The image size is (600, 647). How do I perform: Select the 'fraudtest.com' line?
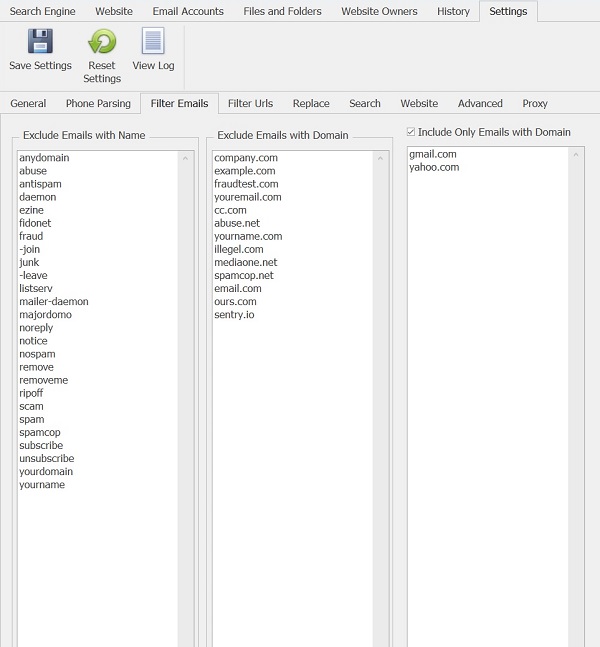[x=246, y=184]
